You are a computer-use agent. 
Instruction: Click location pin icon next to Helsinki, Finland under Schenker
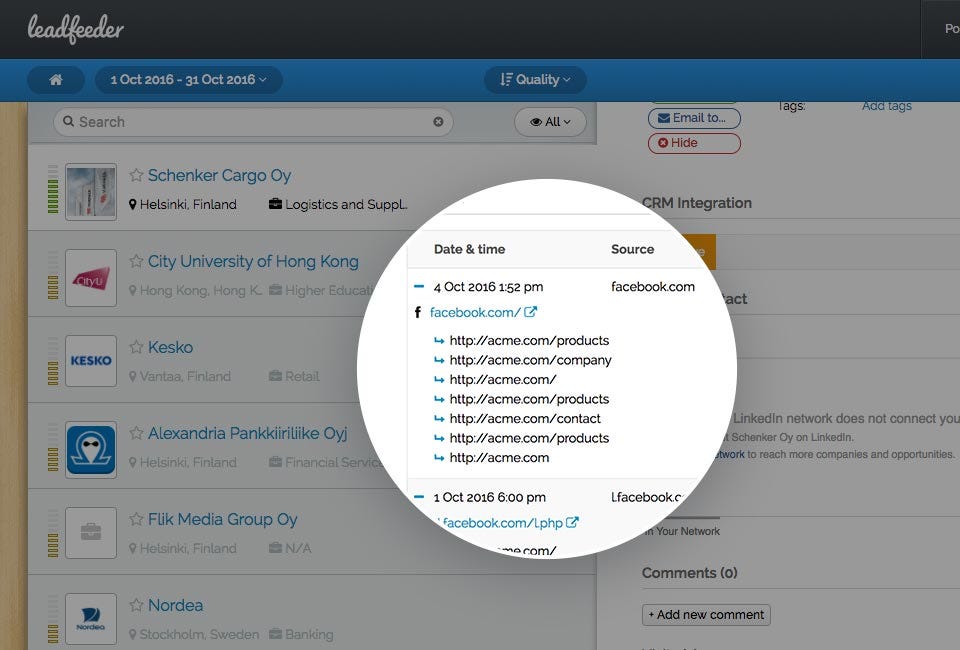point(132,204)
